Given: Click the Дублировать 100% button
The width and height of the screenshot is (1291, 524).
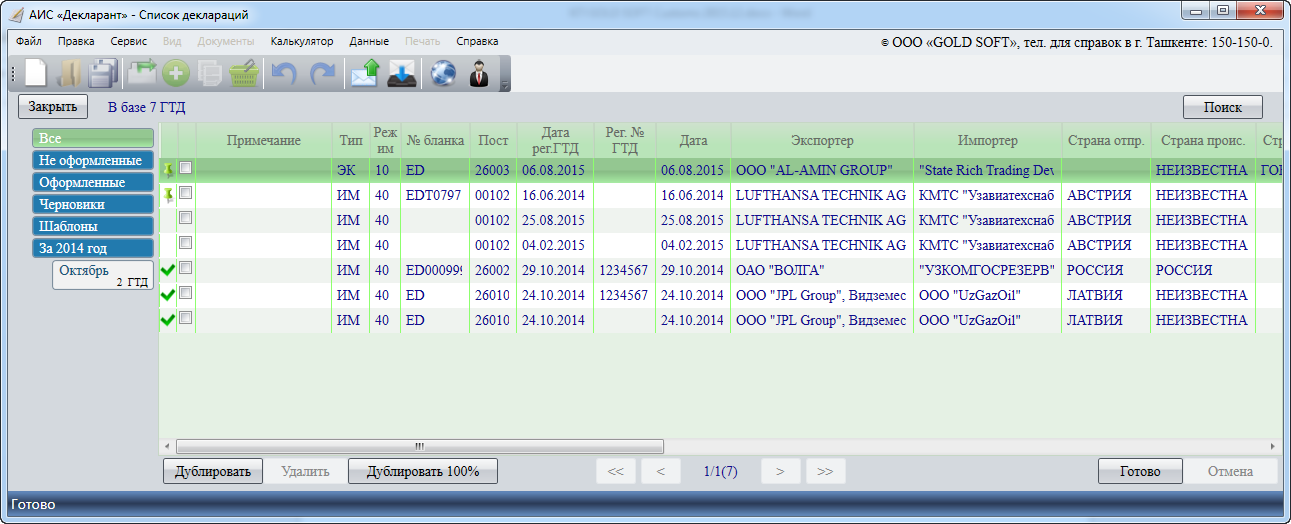Looking at the screenshot, I should 423,471.
